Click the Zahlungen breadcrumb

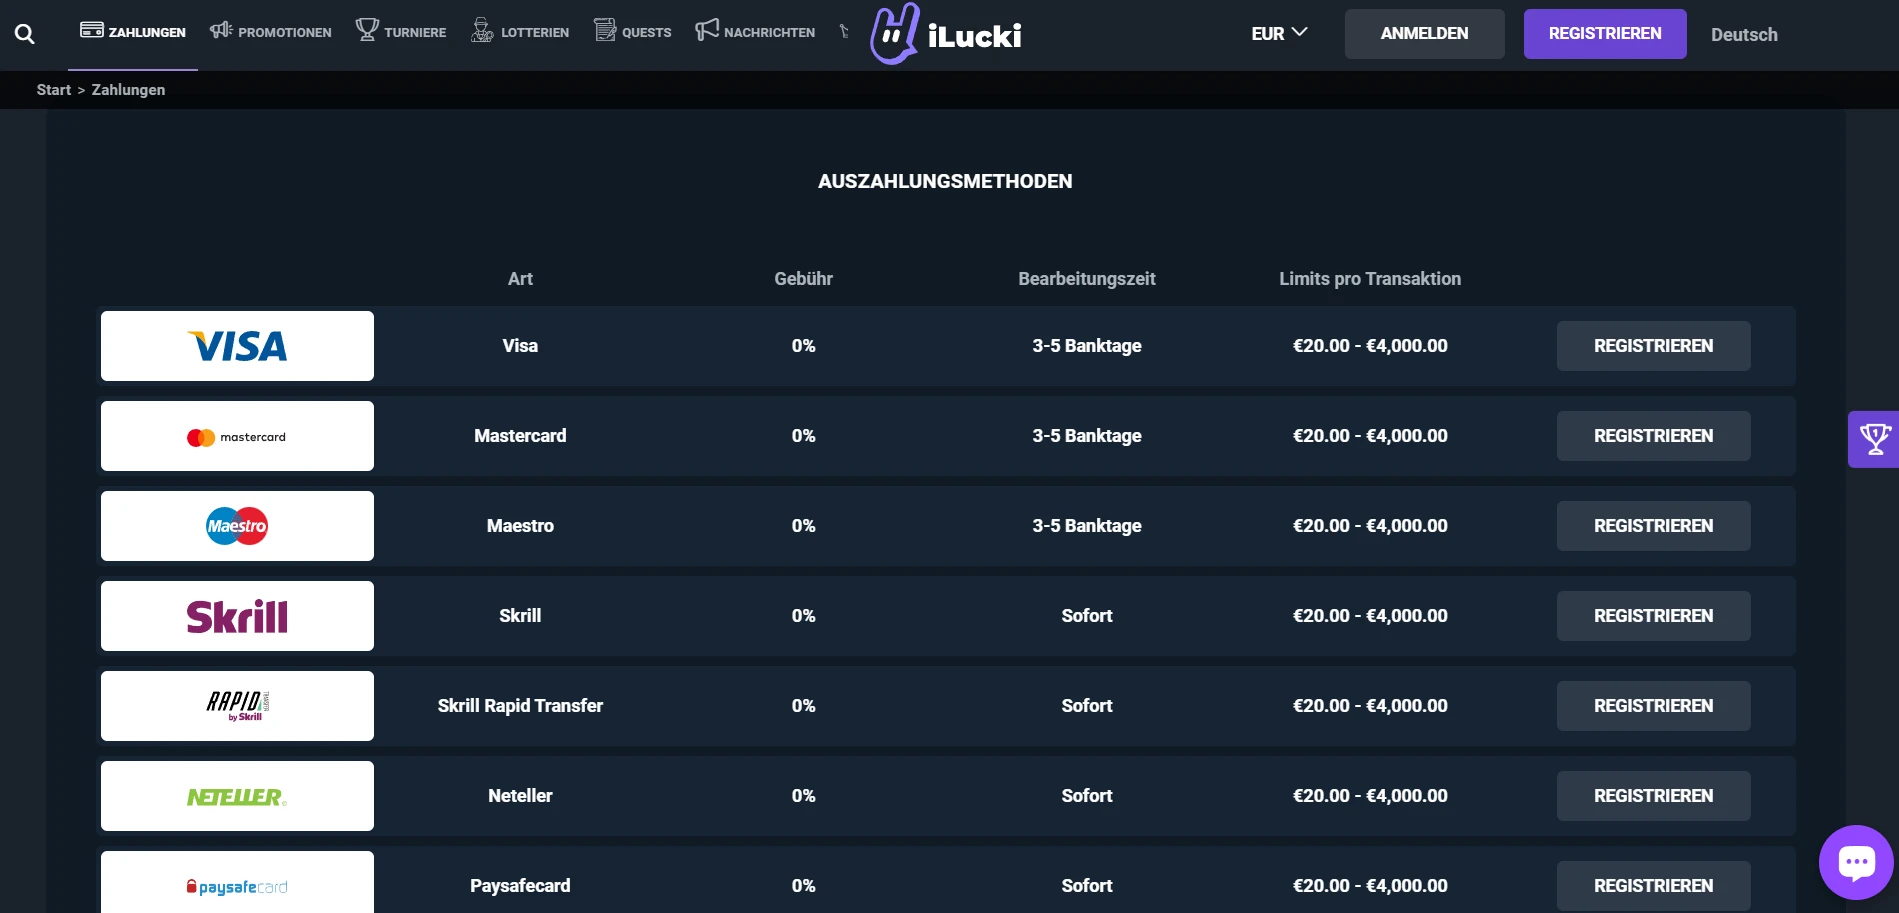pyautogui.click(x=128, y=90)
